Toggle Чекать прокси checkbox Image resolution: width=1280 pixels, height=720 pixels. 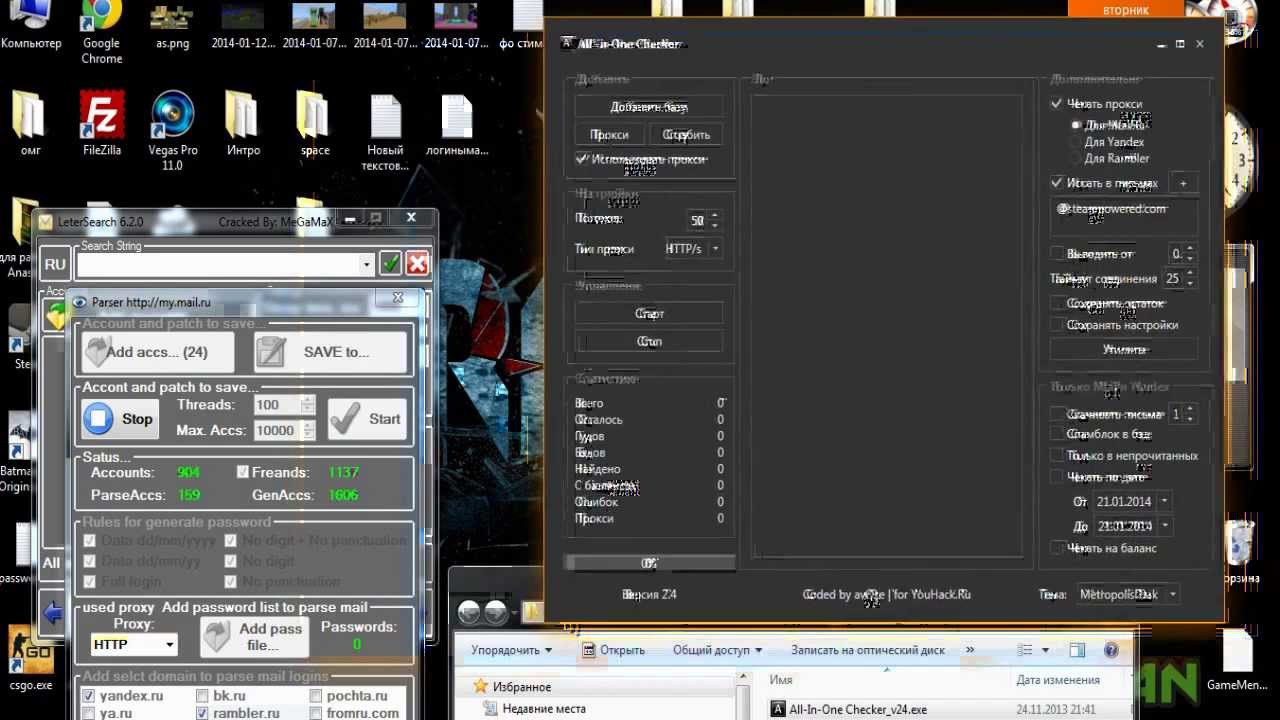click(1056, 104)
